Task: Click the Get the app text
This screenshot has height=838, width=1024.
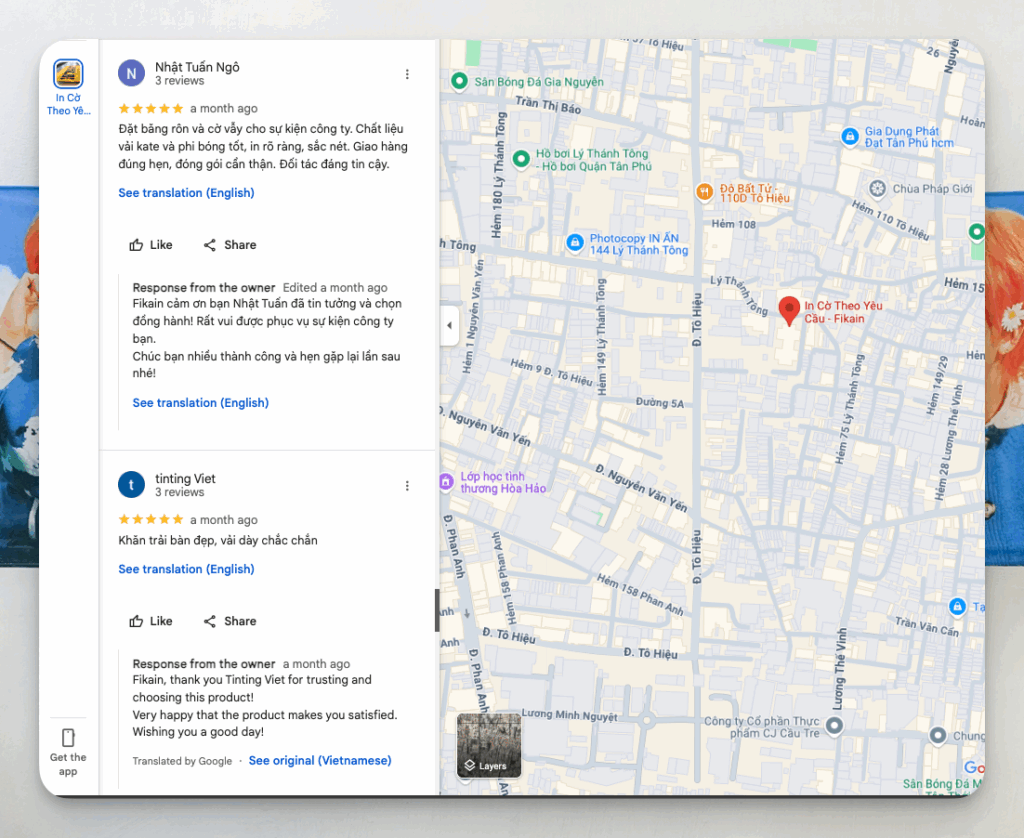Action: click(68, 764)
